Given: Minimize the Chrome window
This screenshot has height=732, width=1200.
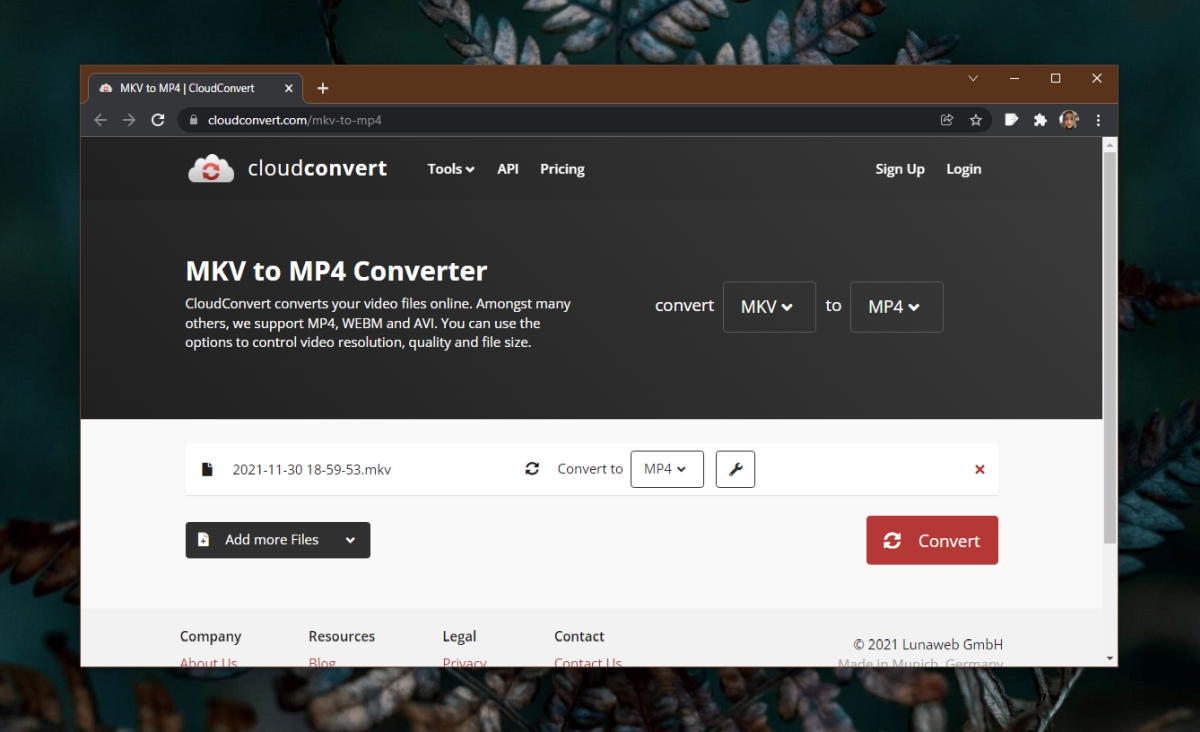Looking at the screenshot, I should 1015,78.
